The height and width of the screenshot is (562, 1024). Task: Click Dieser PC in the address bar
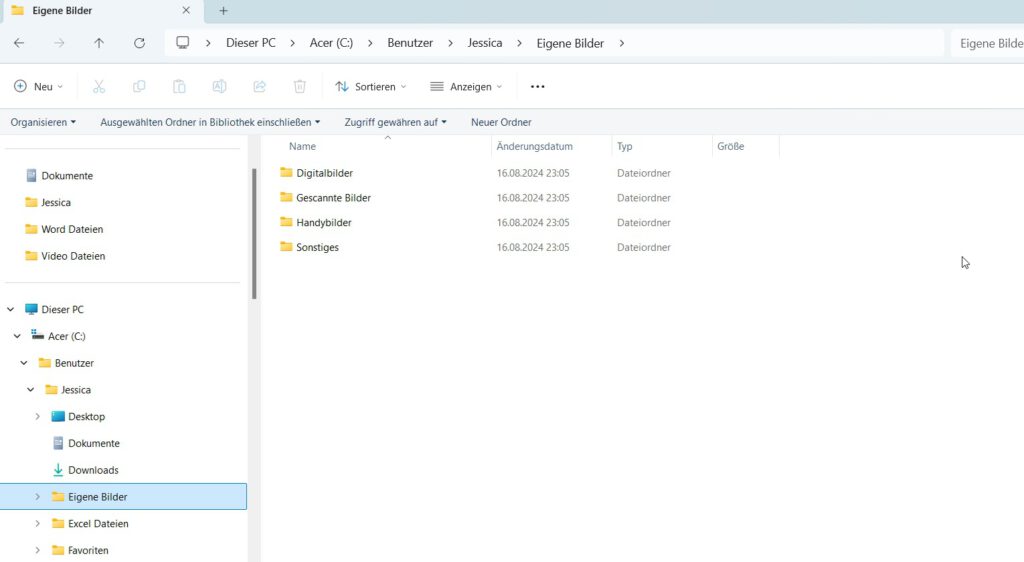tap(251, 43)
